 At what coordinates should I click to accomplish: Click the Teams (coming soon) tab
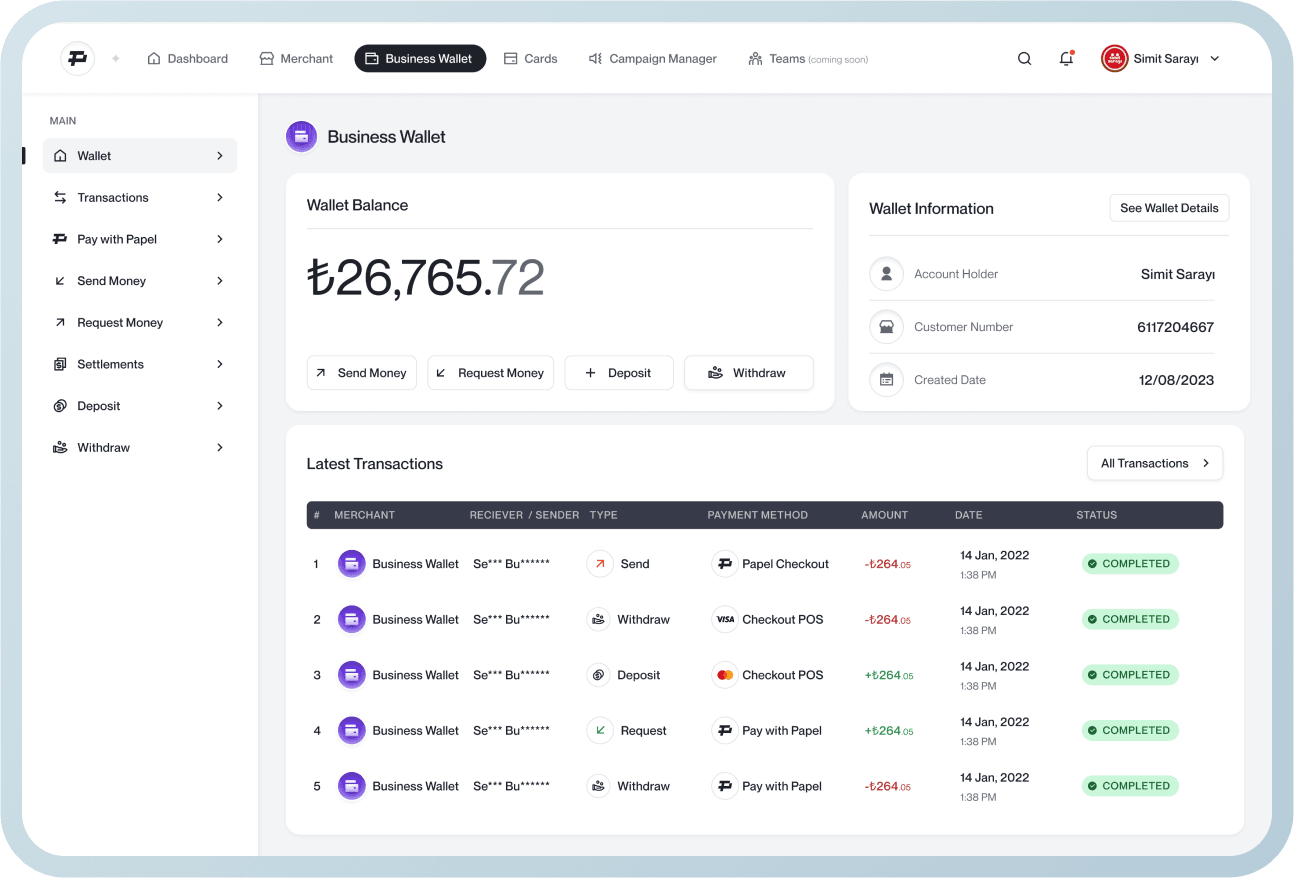pyautogui.click(x=808, y=59)
